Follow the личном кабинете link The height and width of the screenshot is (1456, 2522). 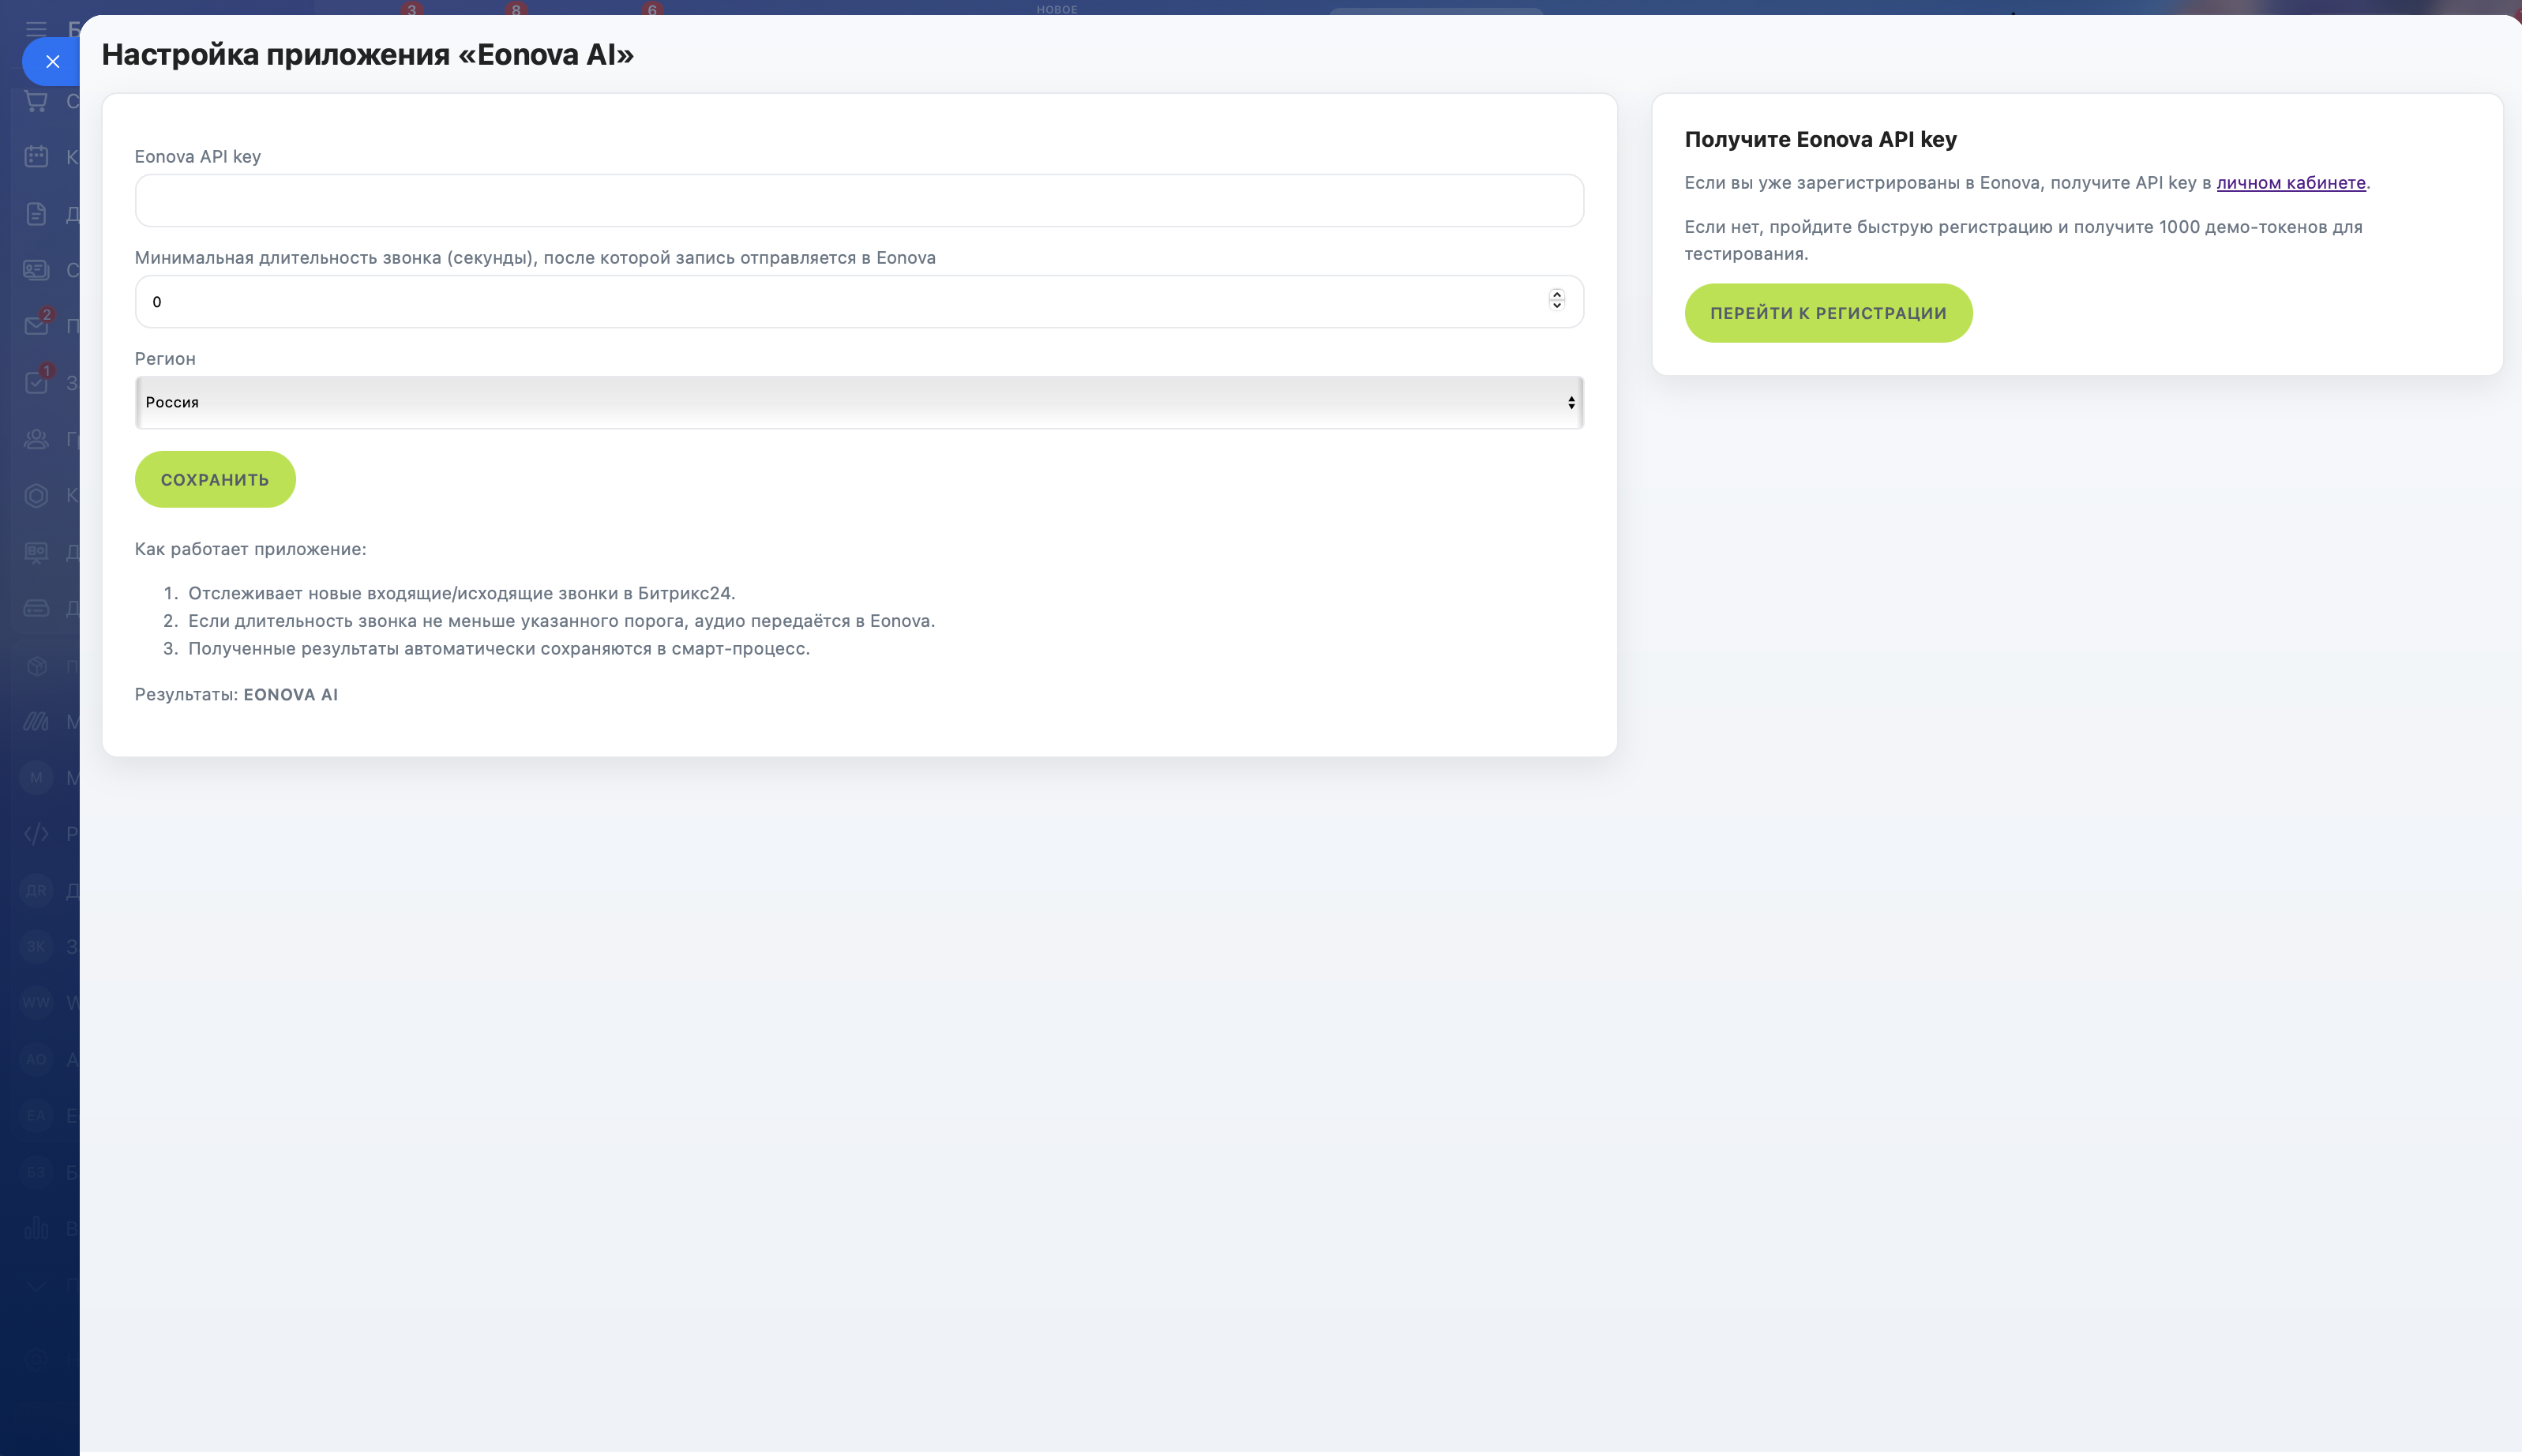[x=2291, y=183]
